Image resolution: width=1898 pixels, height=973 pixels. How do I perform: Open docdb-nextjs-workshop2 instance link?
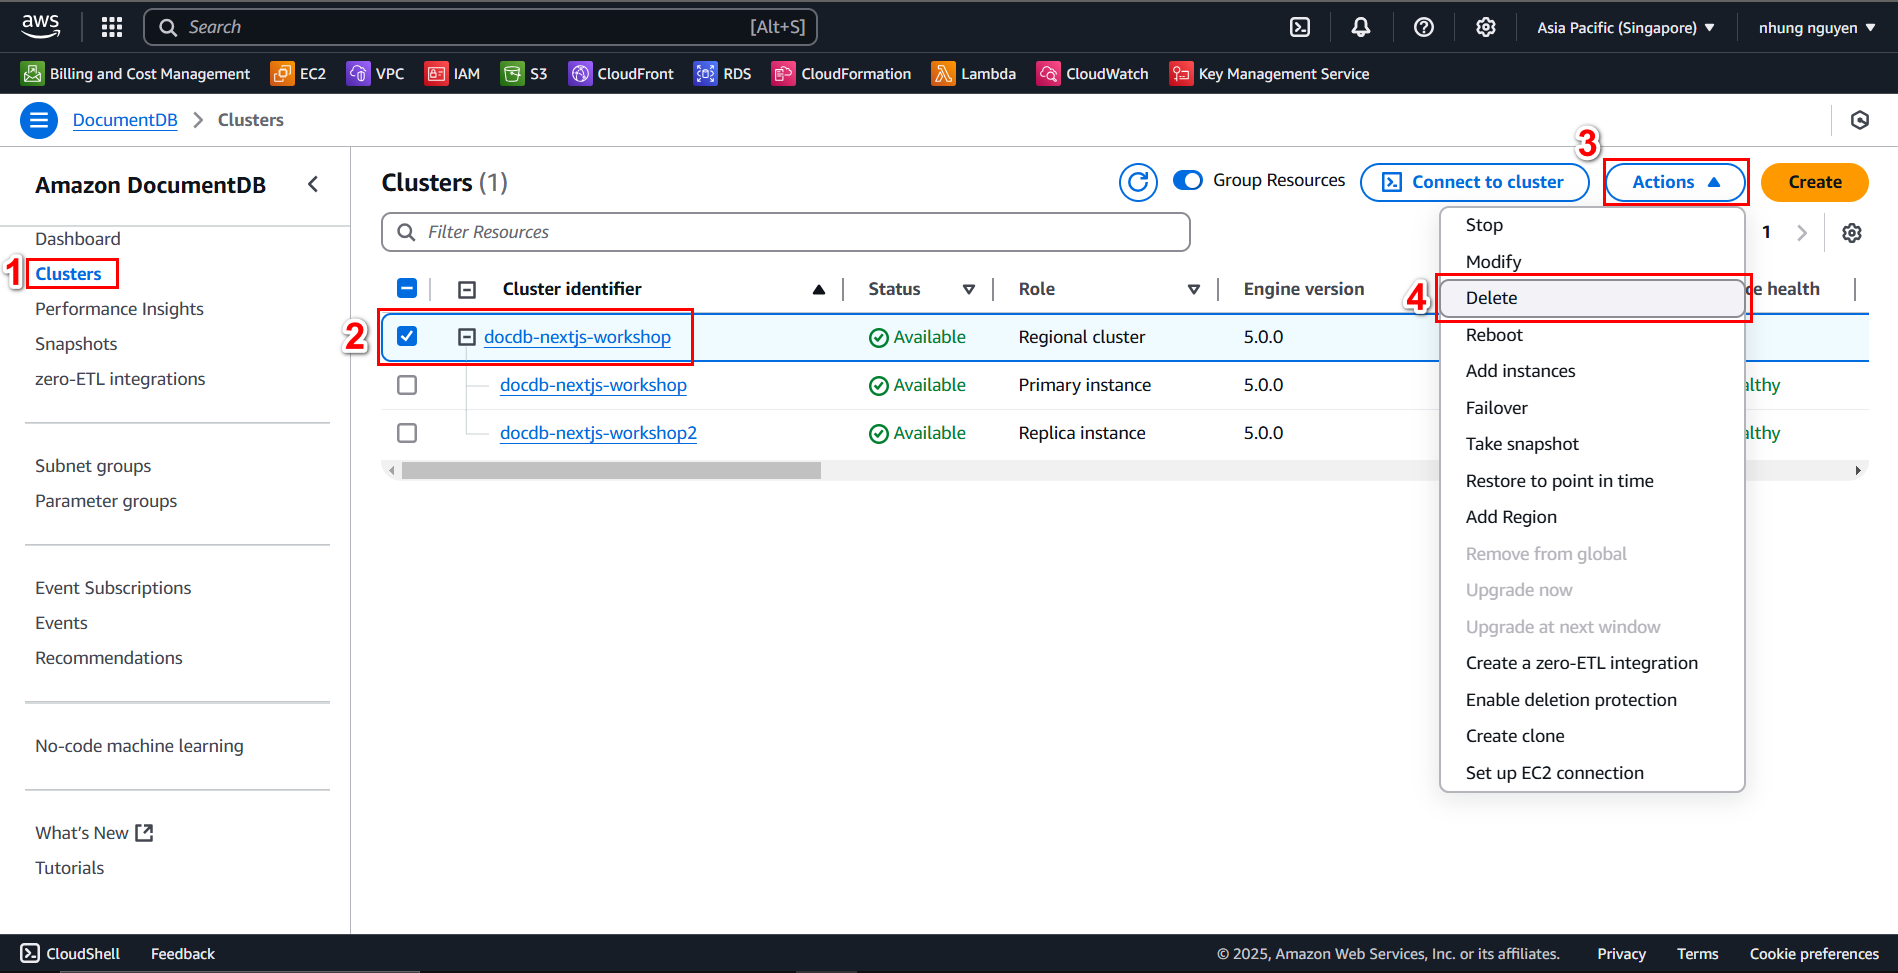[598, 433]
